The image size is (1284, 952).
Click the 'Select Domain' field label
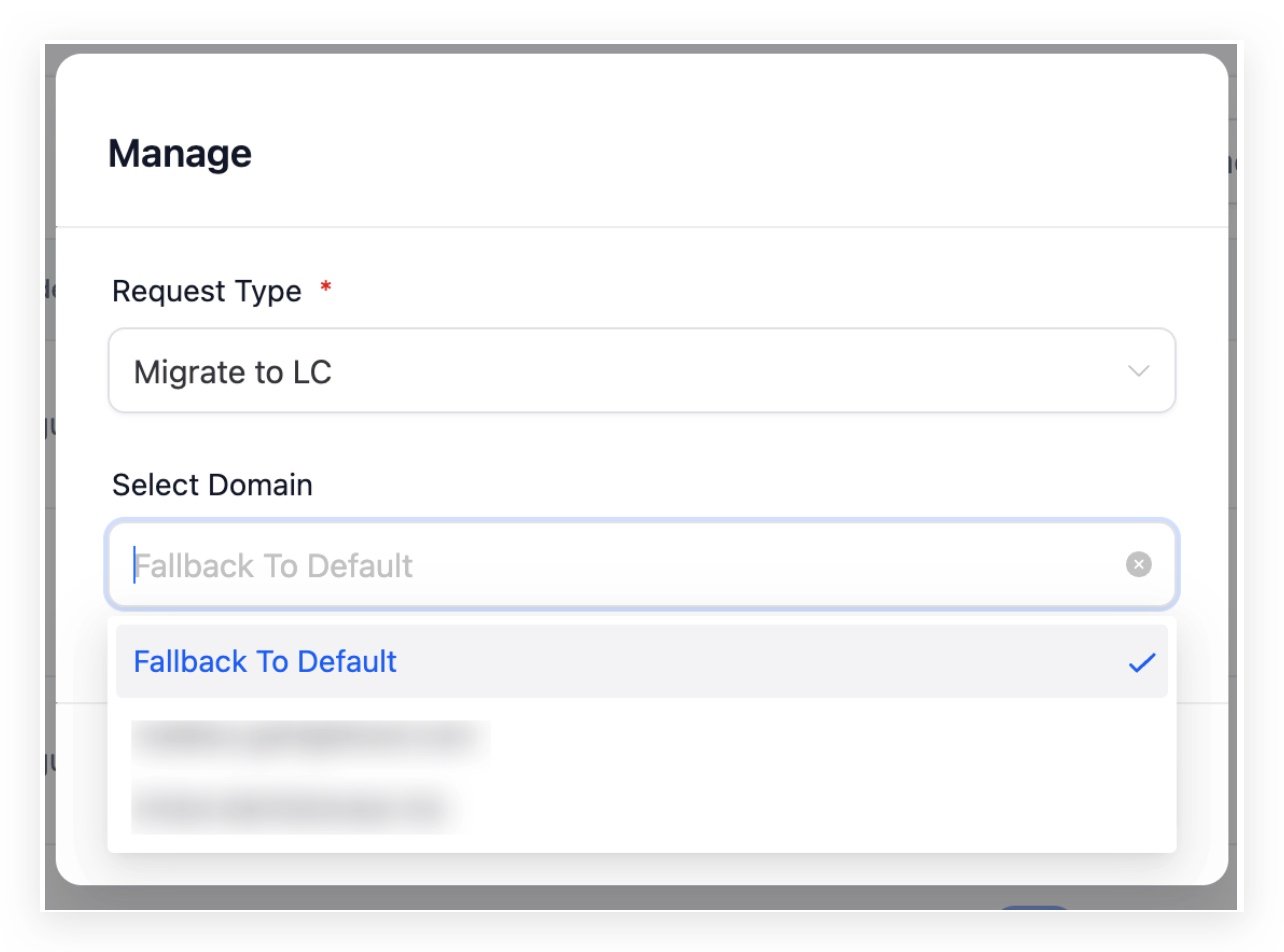pos(212,485)
